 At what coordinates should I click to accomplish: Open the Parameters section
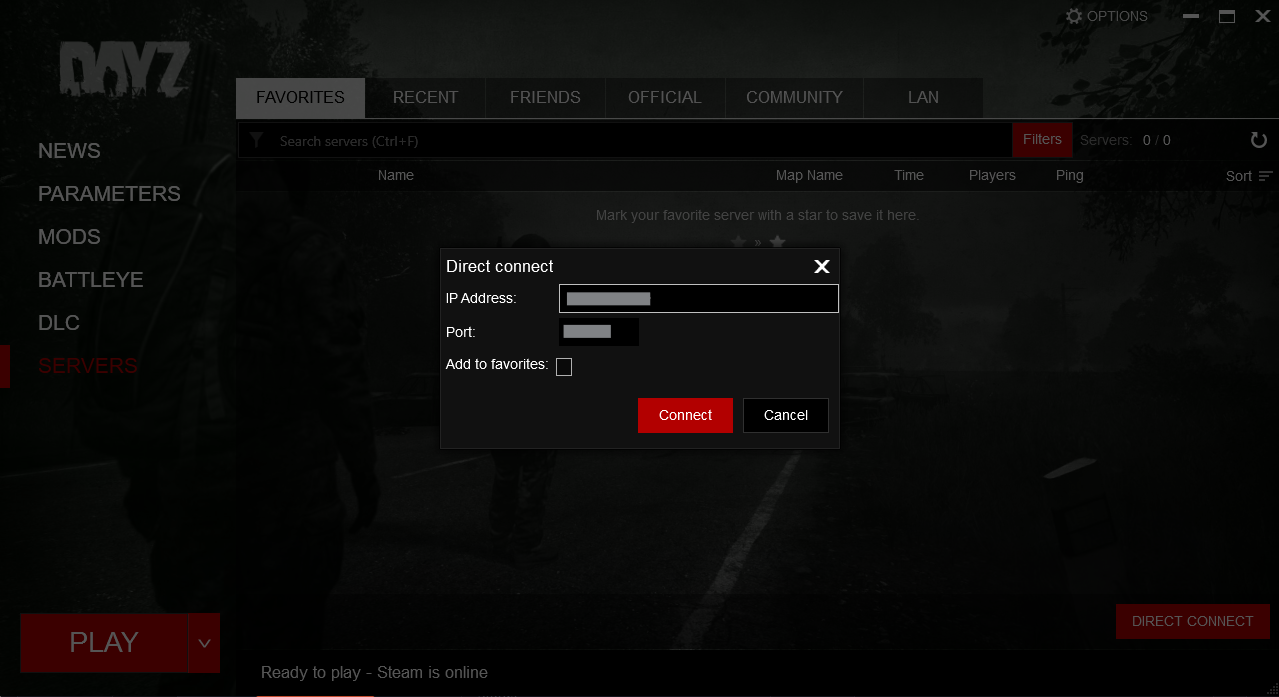109,194
